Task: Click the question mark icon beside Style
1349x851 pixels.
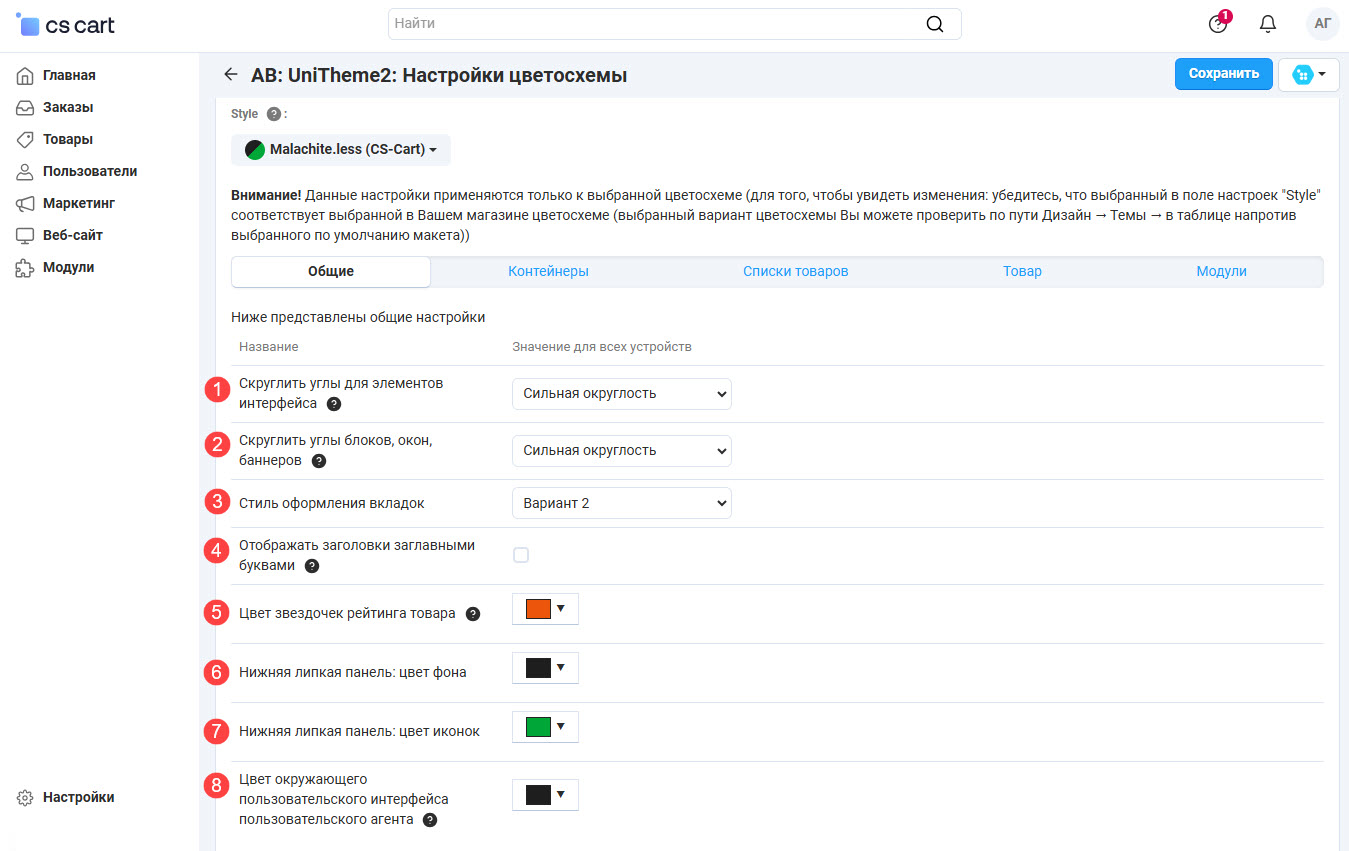Action: 274,114
